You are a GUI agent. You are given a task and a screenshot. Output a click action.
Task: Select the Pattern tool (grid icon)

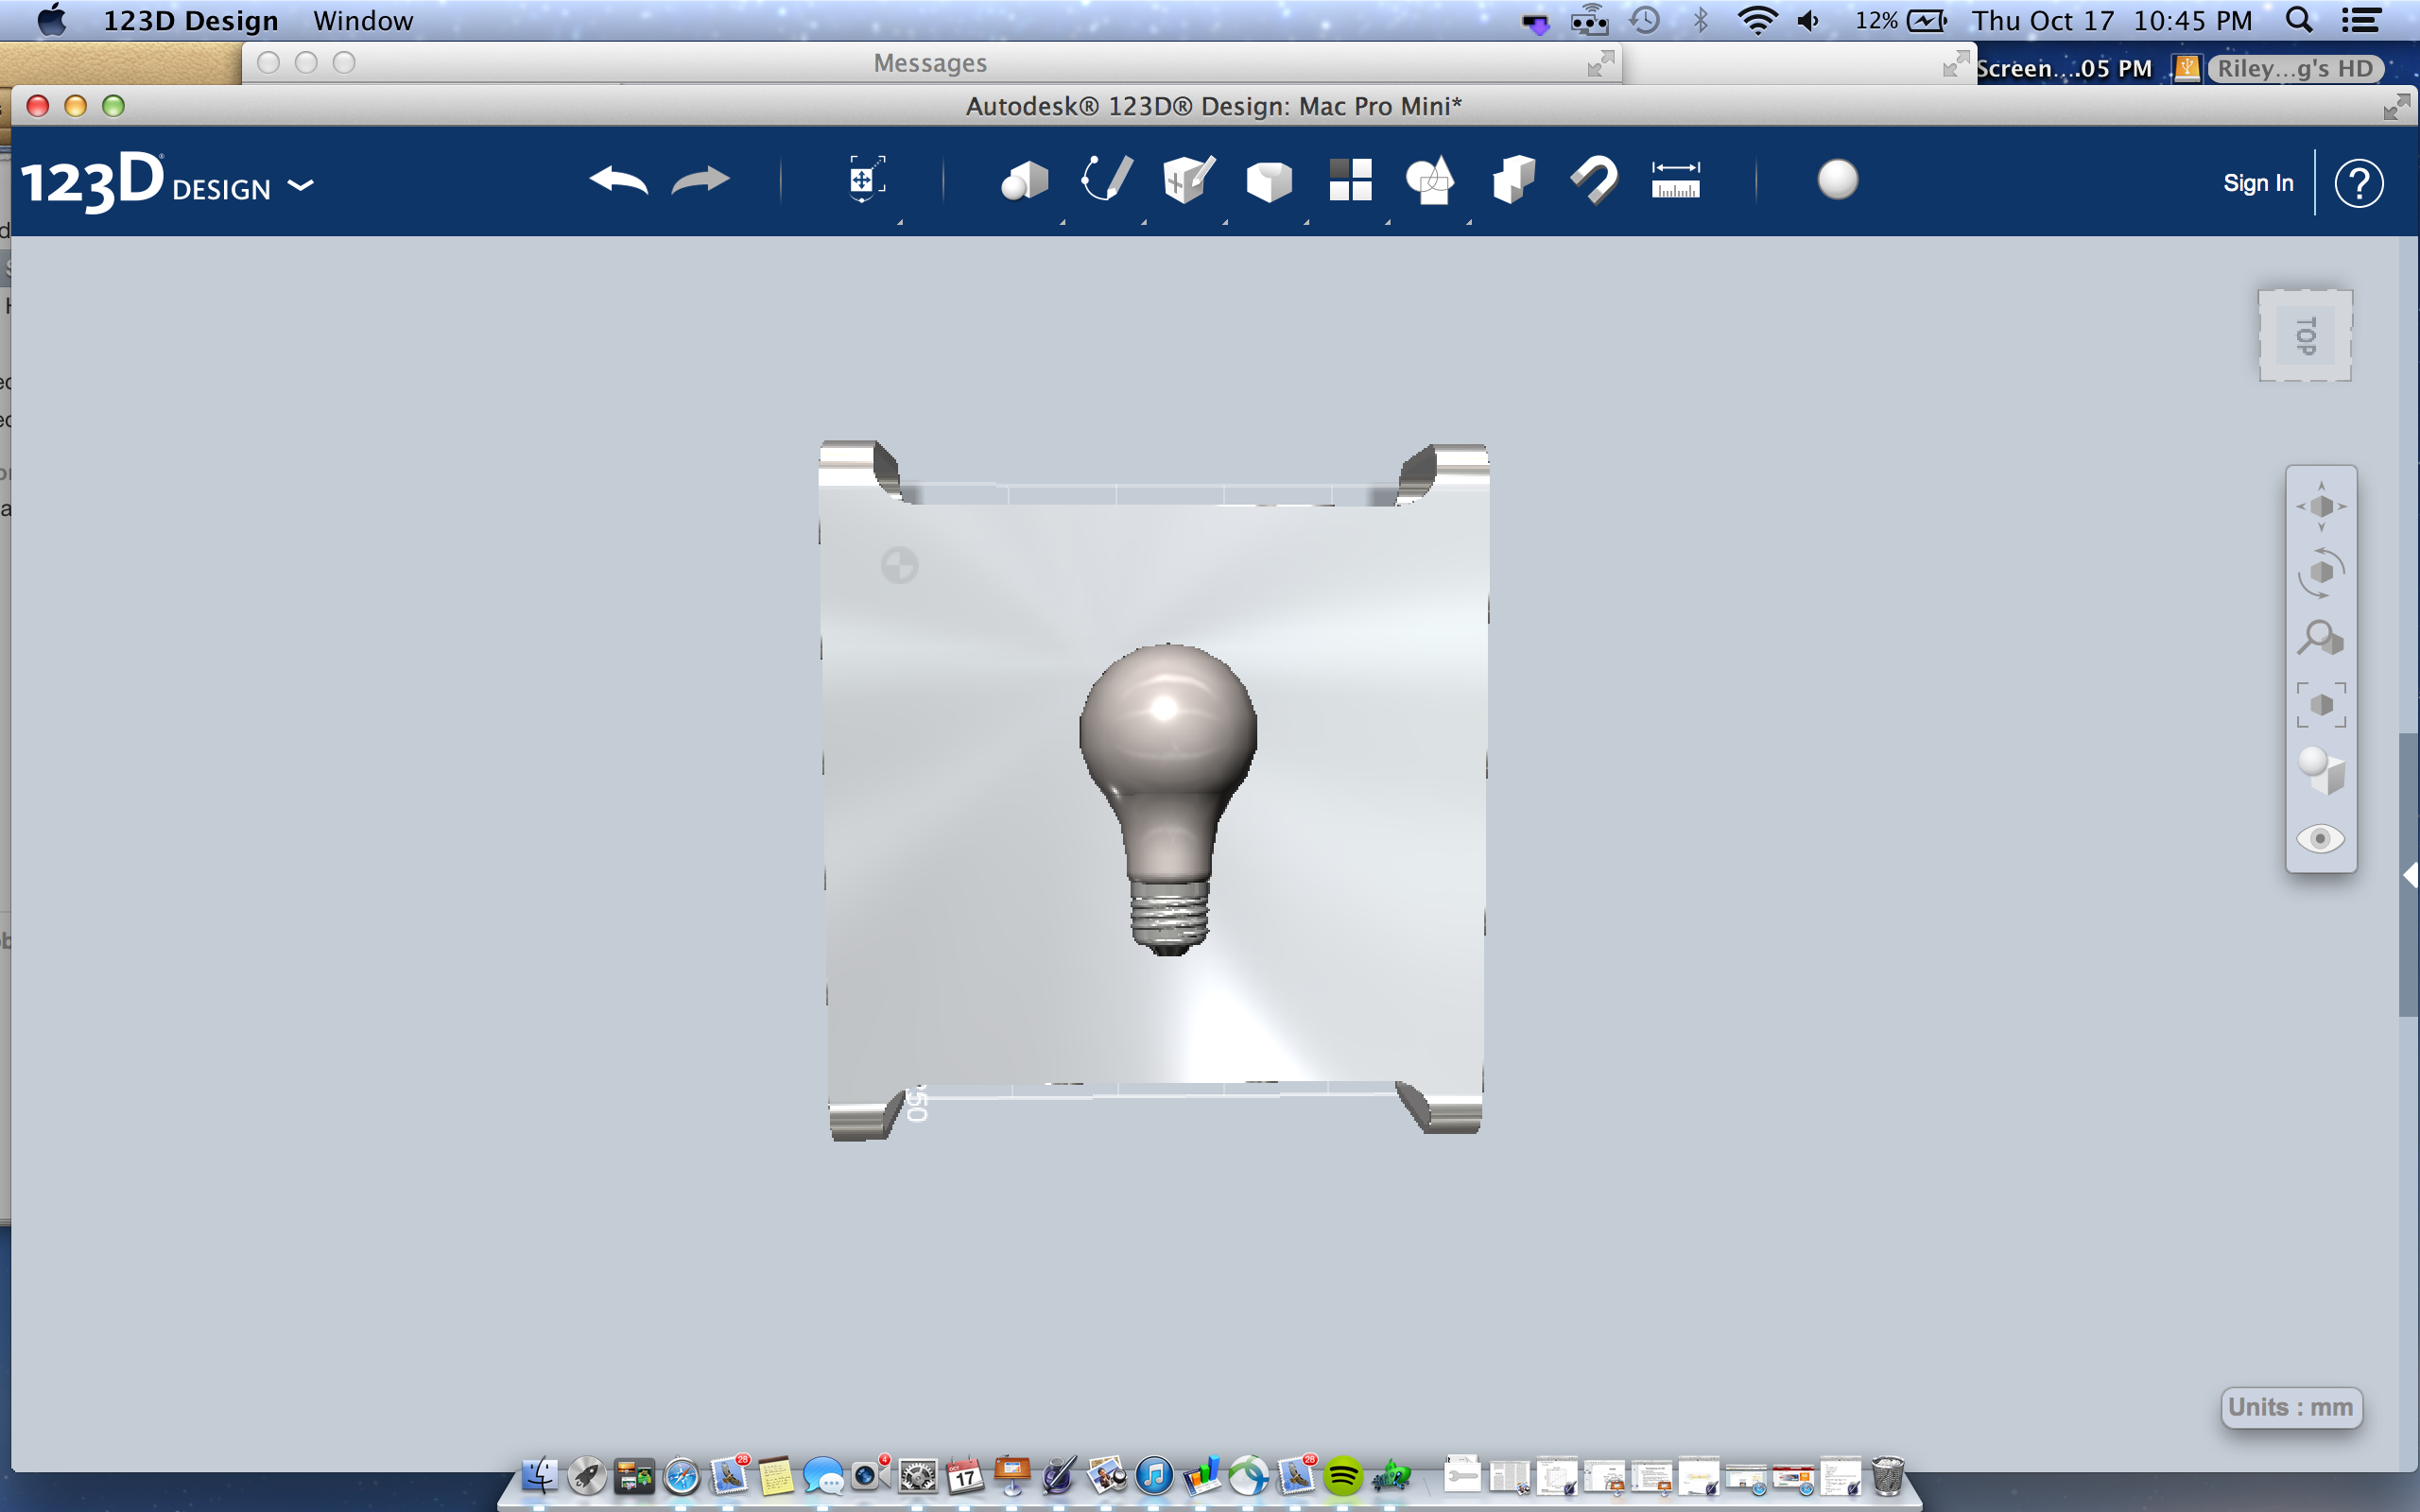pyautogui.click(x=1350, y=180)
